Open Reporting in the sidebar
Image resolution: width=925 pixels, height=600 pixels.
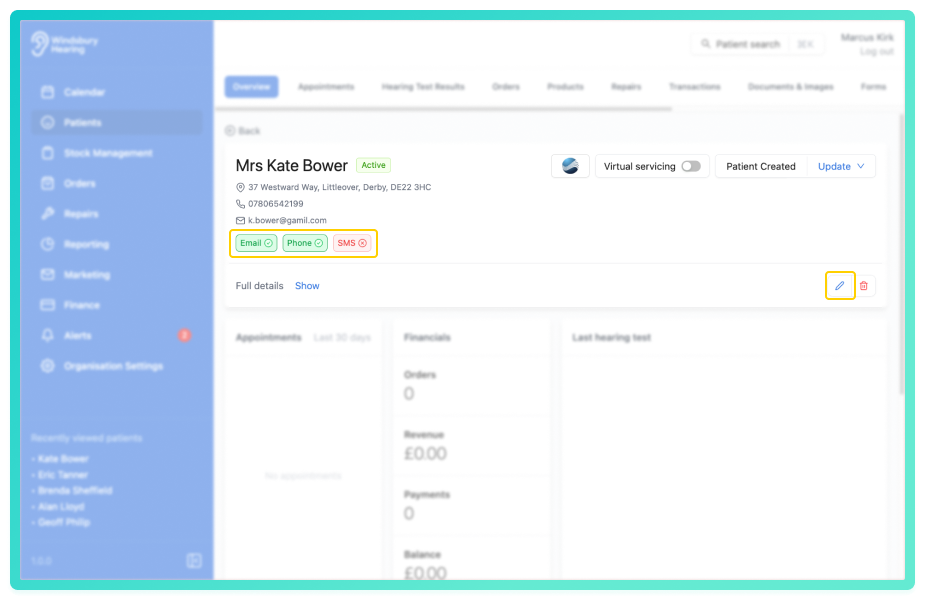pos(116,244)
